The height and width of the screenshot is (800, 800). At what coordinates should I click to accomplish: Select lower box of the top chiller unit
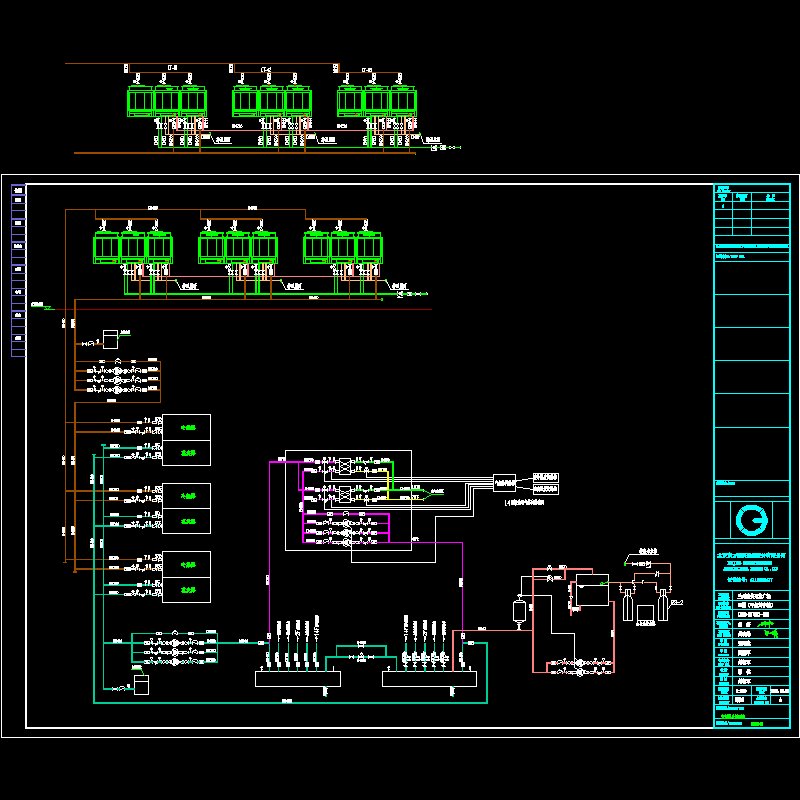(186, 453)
